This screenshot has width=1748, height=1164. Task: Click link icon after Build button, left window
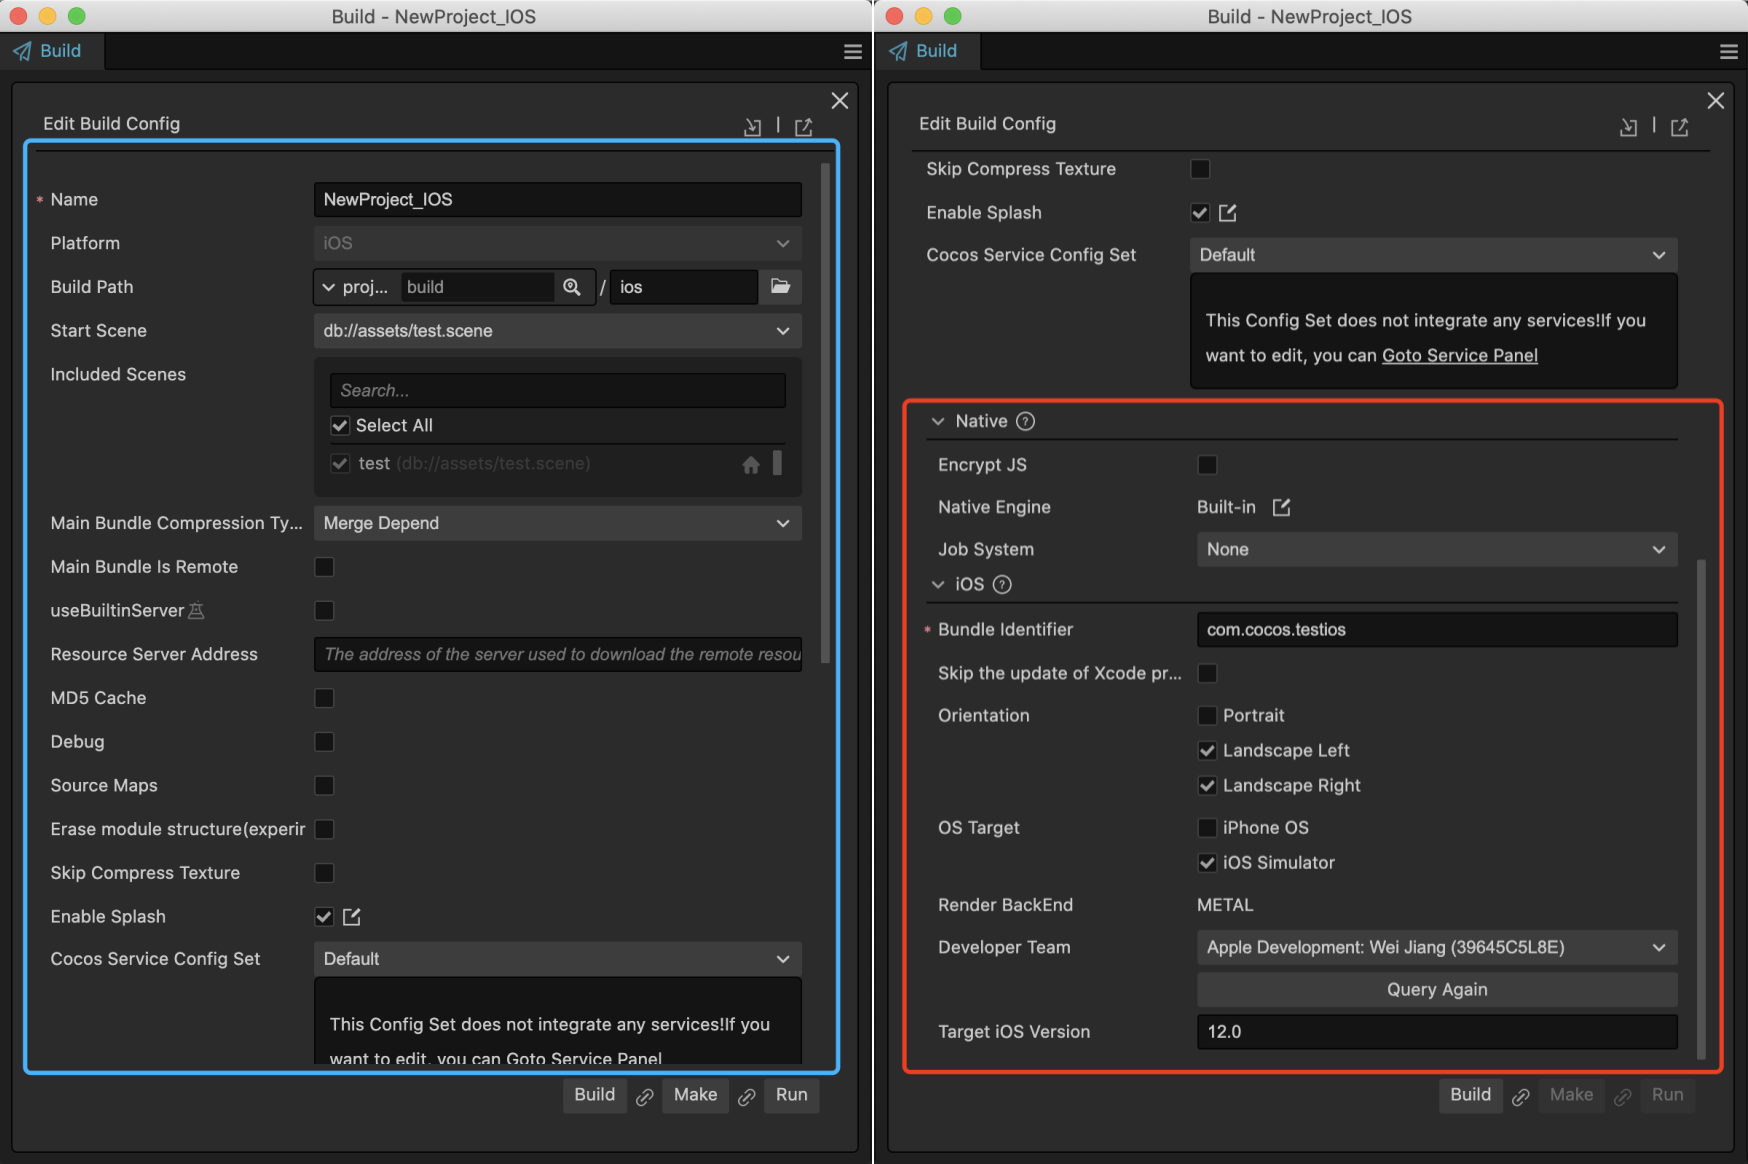pyautogui.click(x=645, y=1097)
